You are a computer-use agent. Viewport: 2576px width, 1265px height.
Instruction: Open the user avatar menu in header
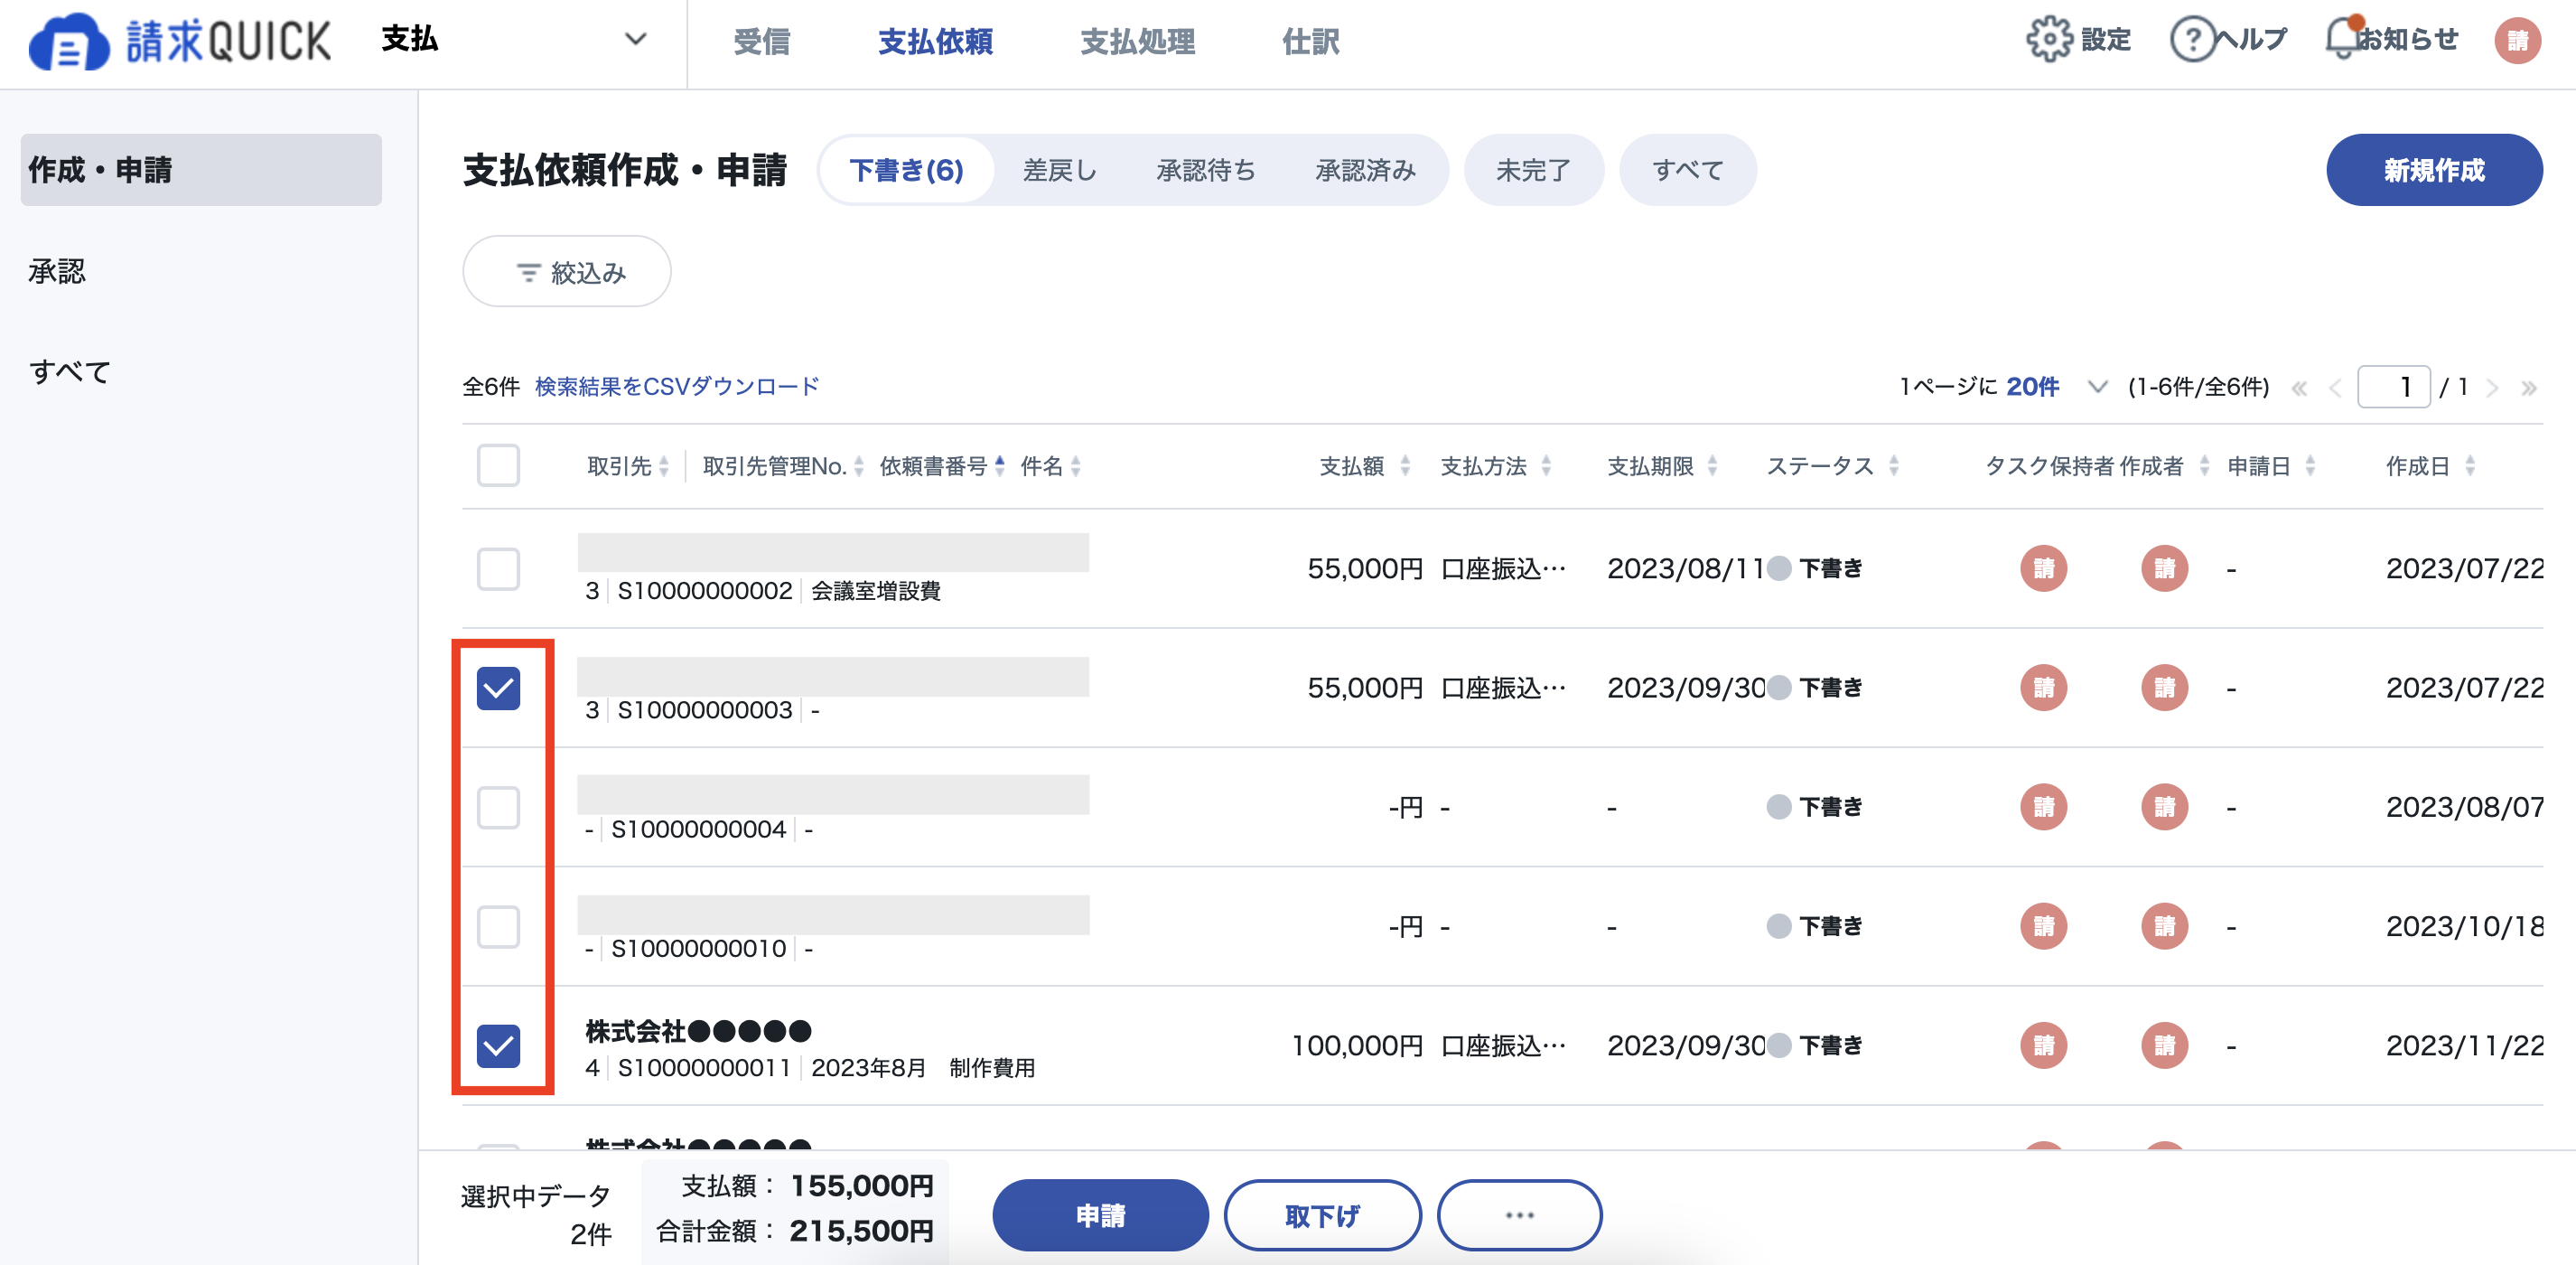click(2517, 40)
